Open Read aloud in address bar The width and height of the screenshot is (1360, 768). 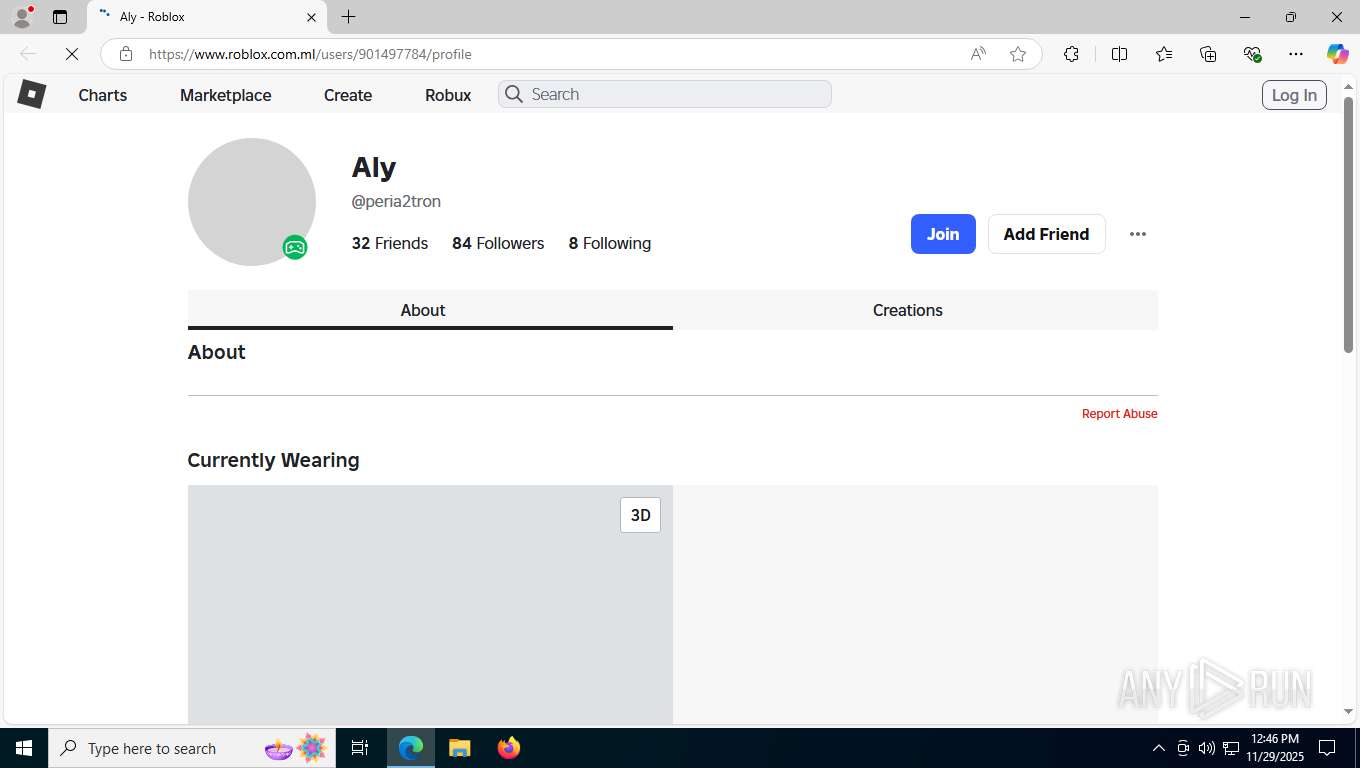pos(978,54)
